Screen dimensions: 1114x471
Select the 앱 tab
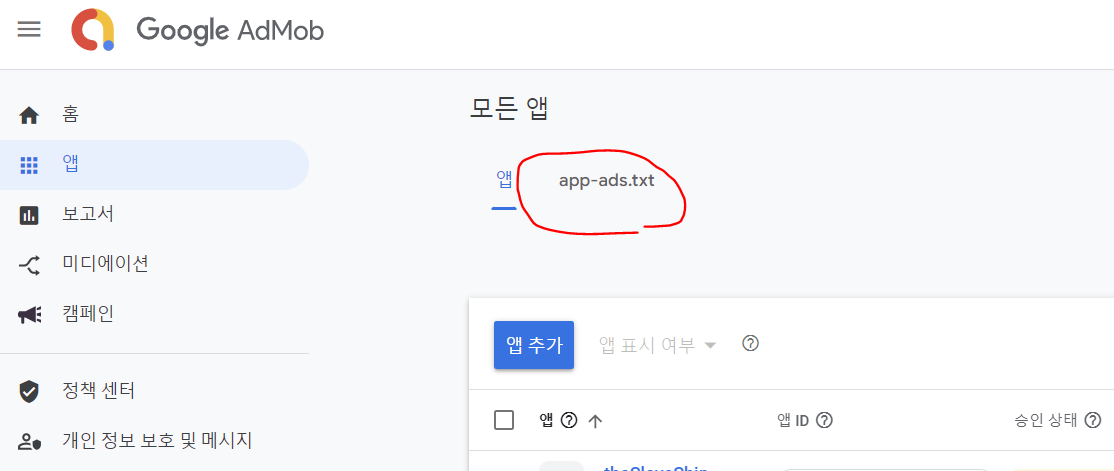[x=504, y=180]
